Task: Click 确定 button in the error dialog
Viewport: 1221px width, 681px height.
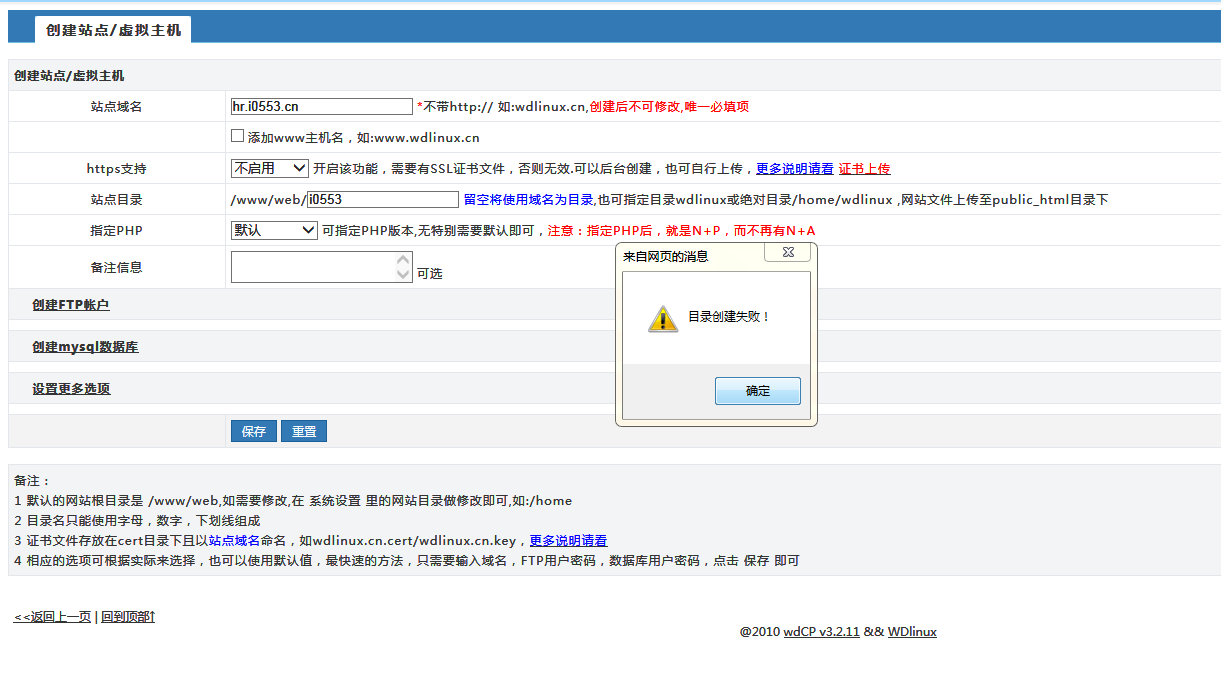Action: [x=757, y=391]
